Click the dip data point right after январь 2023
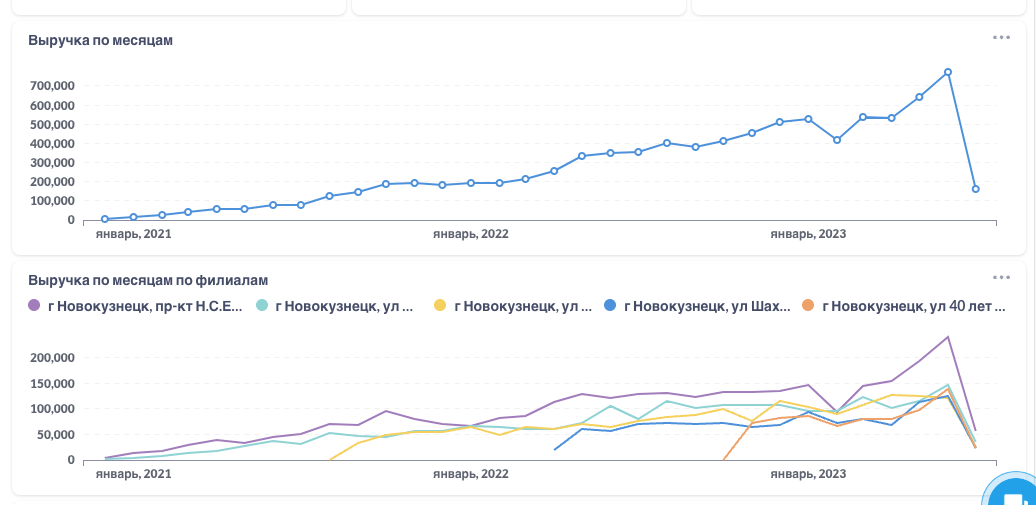This screenshot has height=505, width=1036. (x=836, y=140)
